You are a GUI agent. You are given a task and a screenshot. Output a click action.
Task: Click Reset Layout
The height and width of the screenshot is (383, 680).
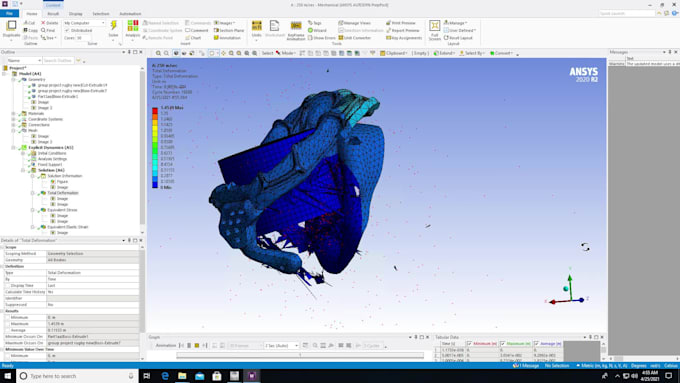[458, 38]
